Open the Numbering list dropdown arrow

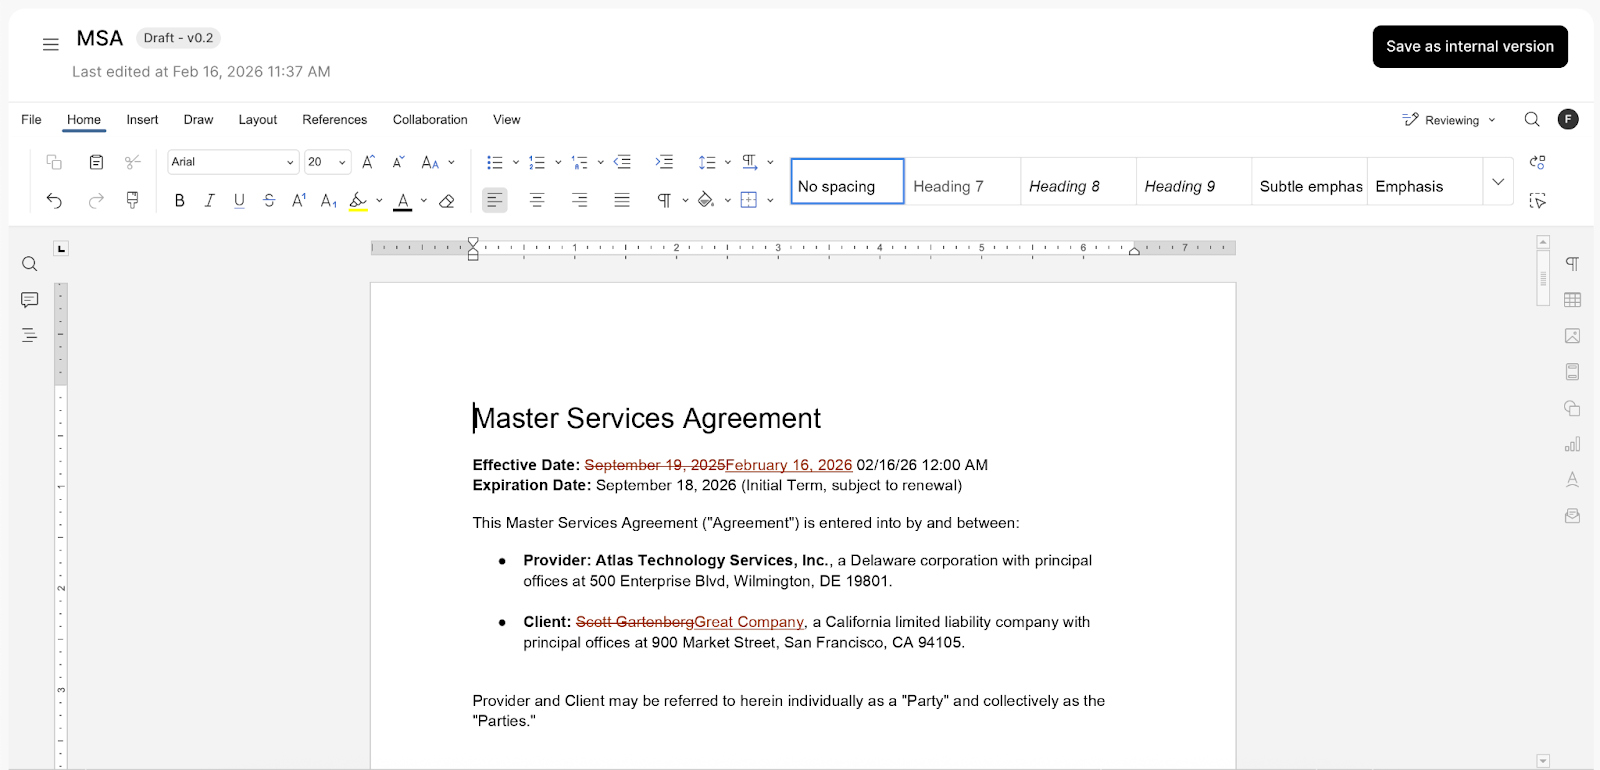tap(558, 162)
